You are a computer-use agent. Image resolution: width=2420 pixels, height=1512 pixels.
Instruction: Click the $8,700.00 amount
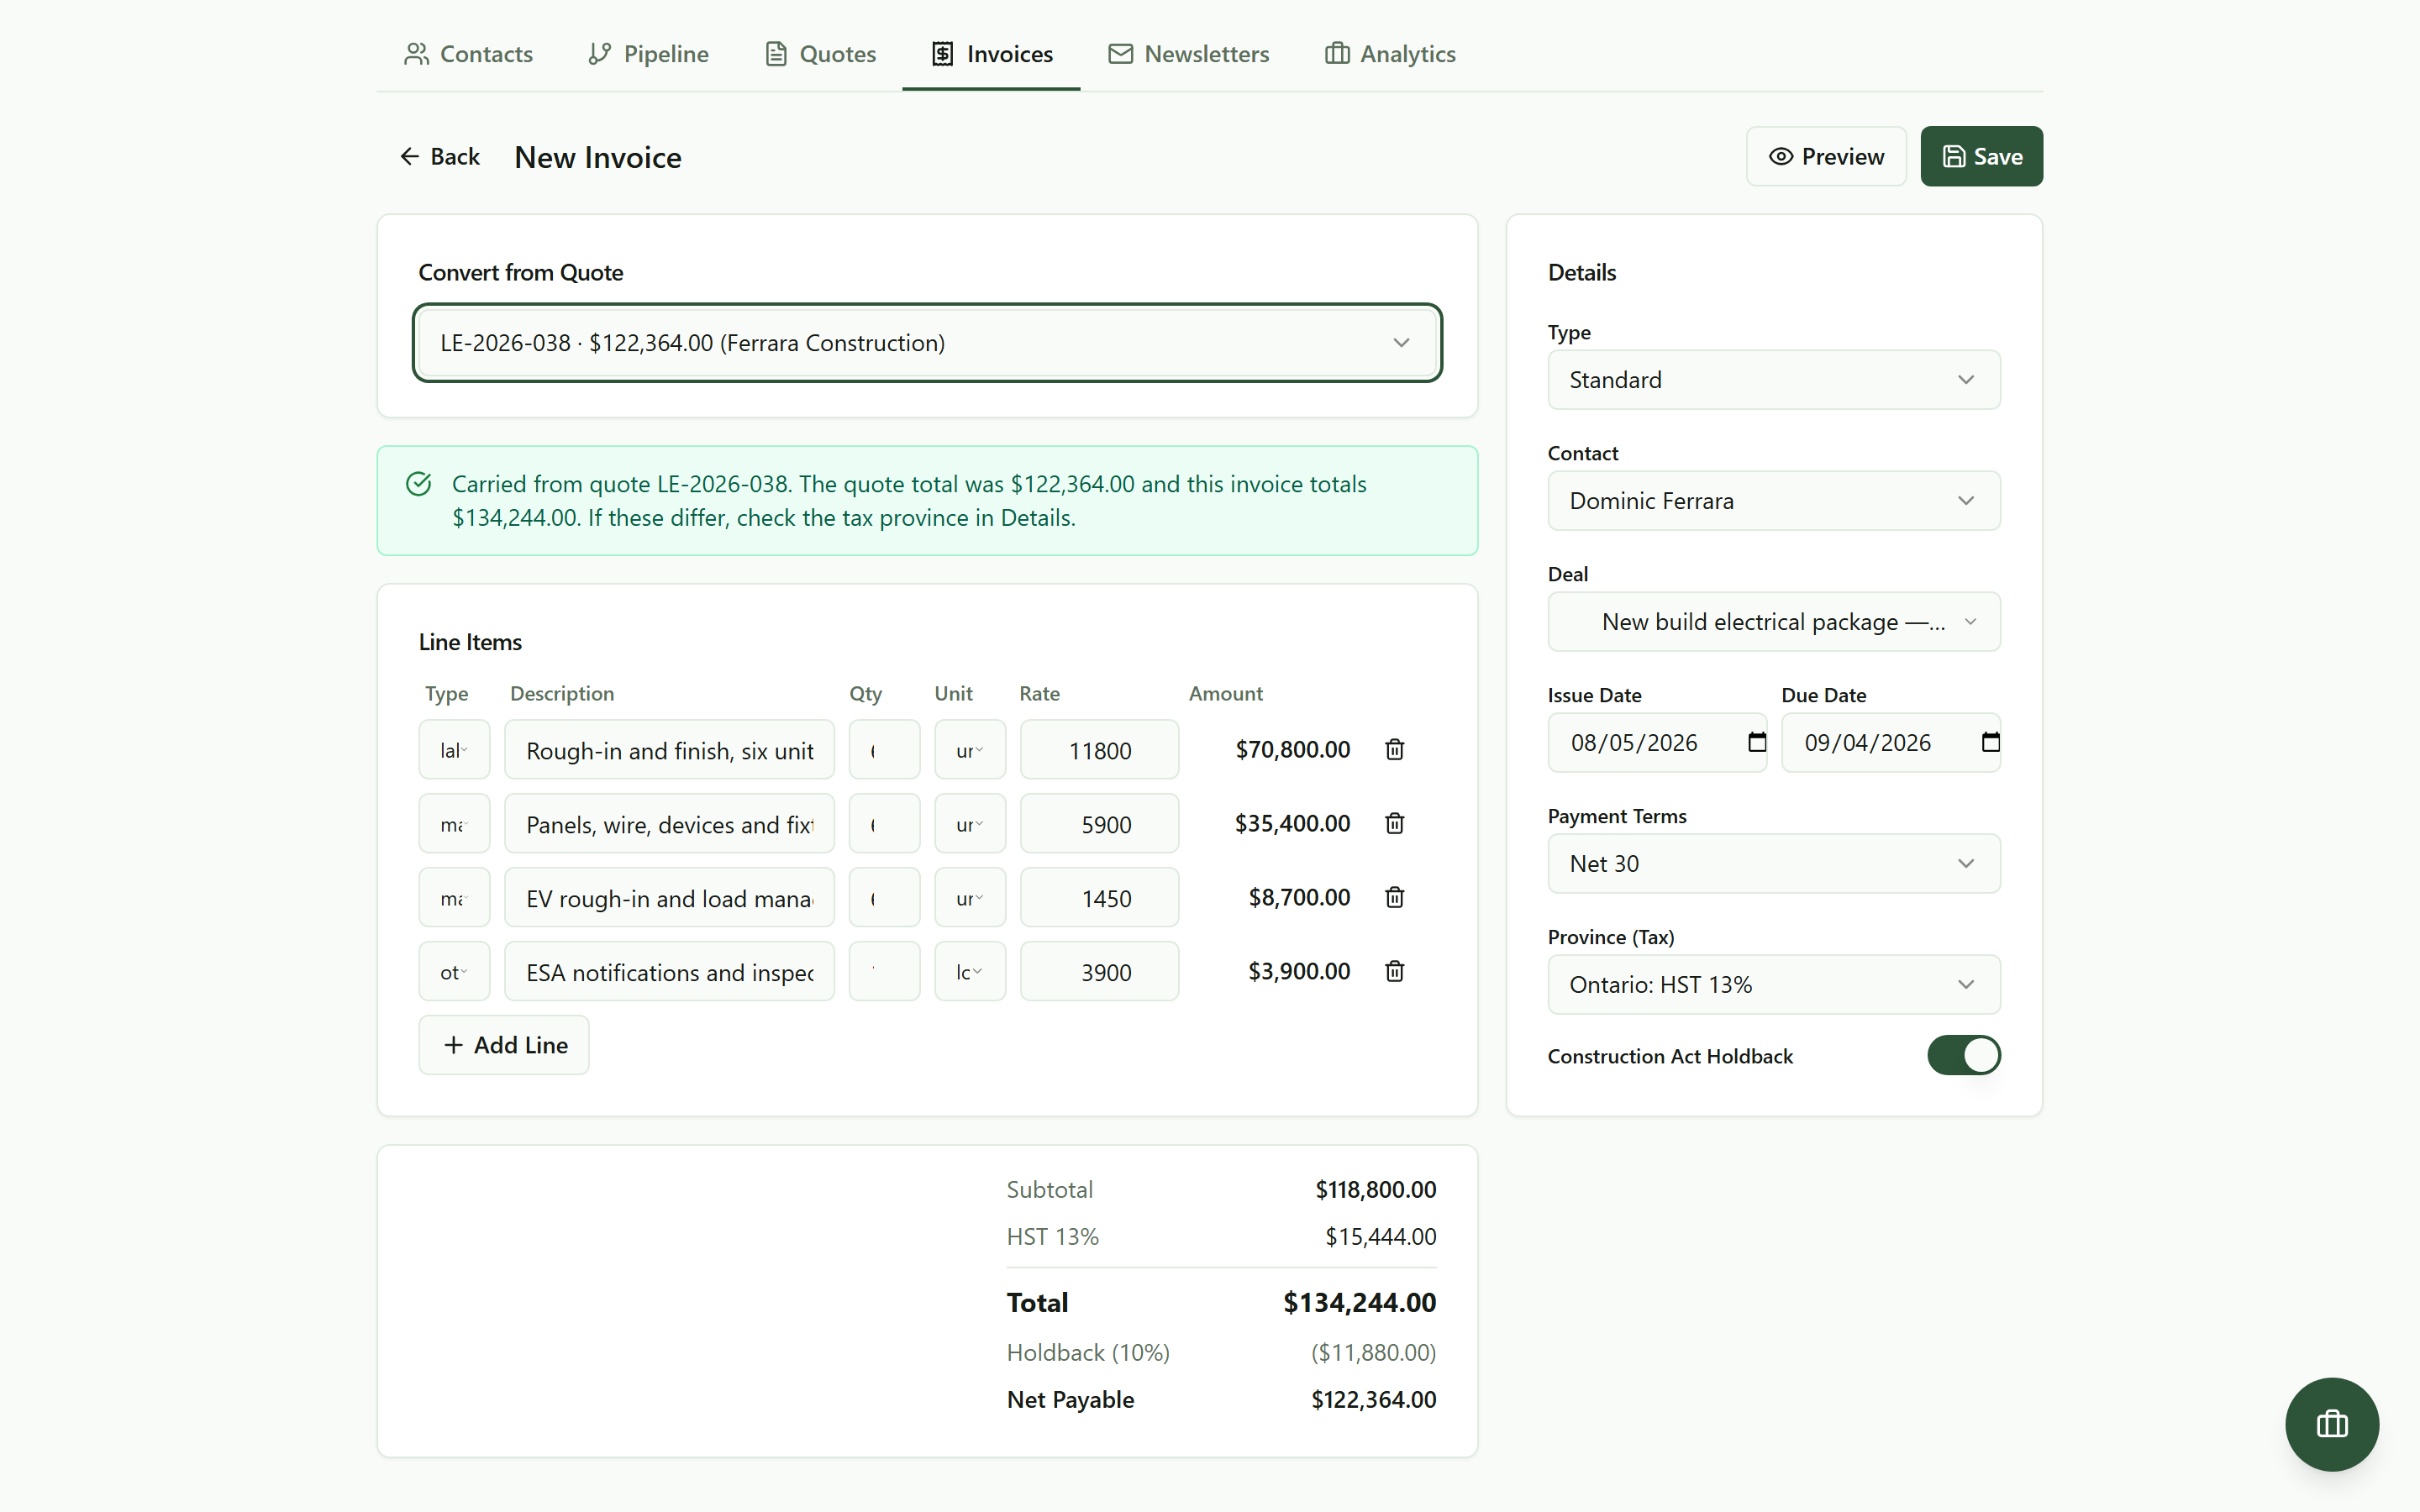click(x=1299, y=898)
